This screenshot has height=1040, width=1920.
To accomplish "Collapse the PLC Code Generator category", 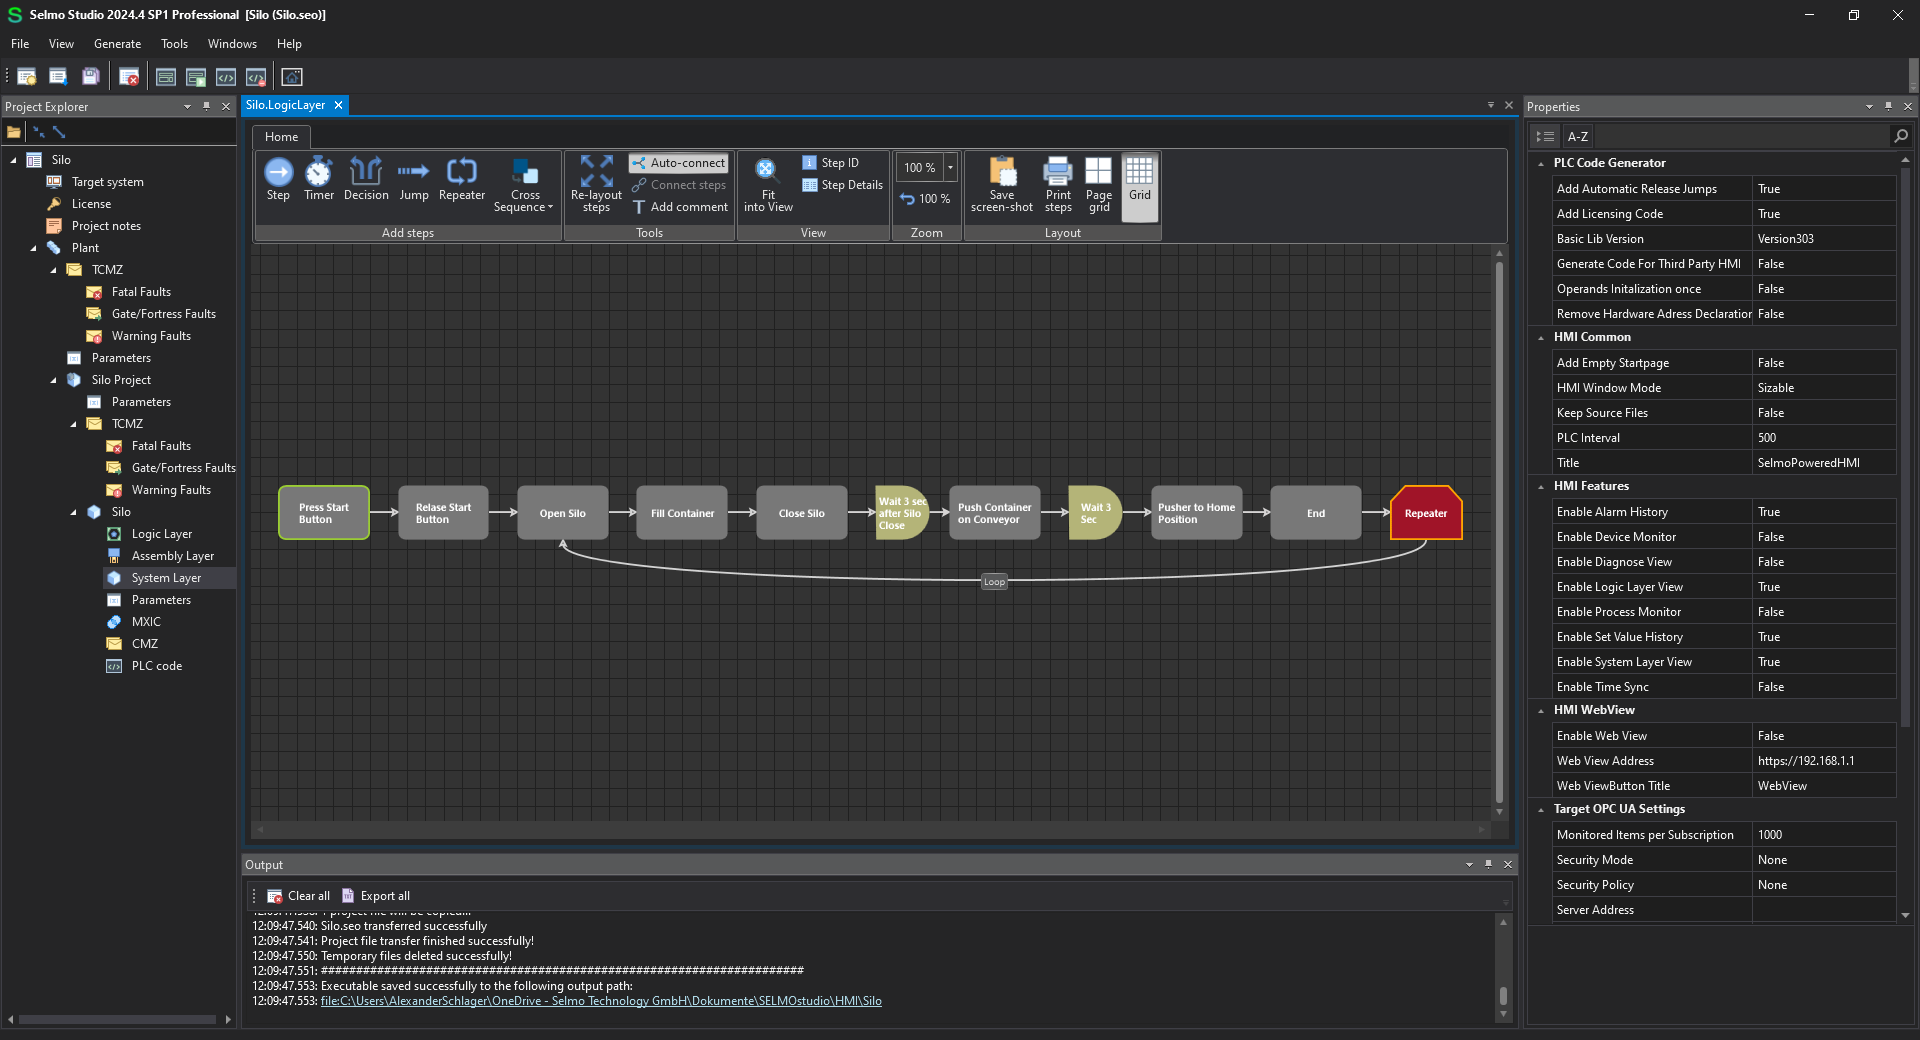I will 1541,163.
